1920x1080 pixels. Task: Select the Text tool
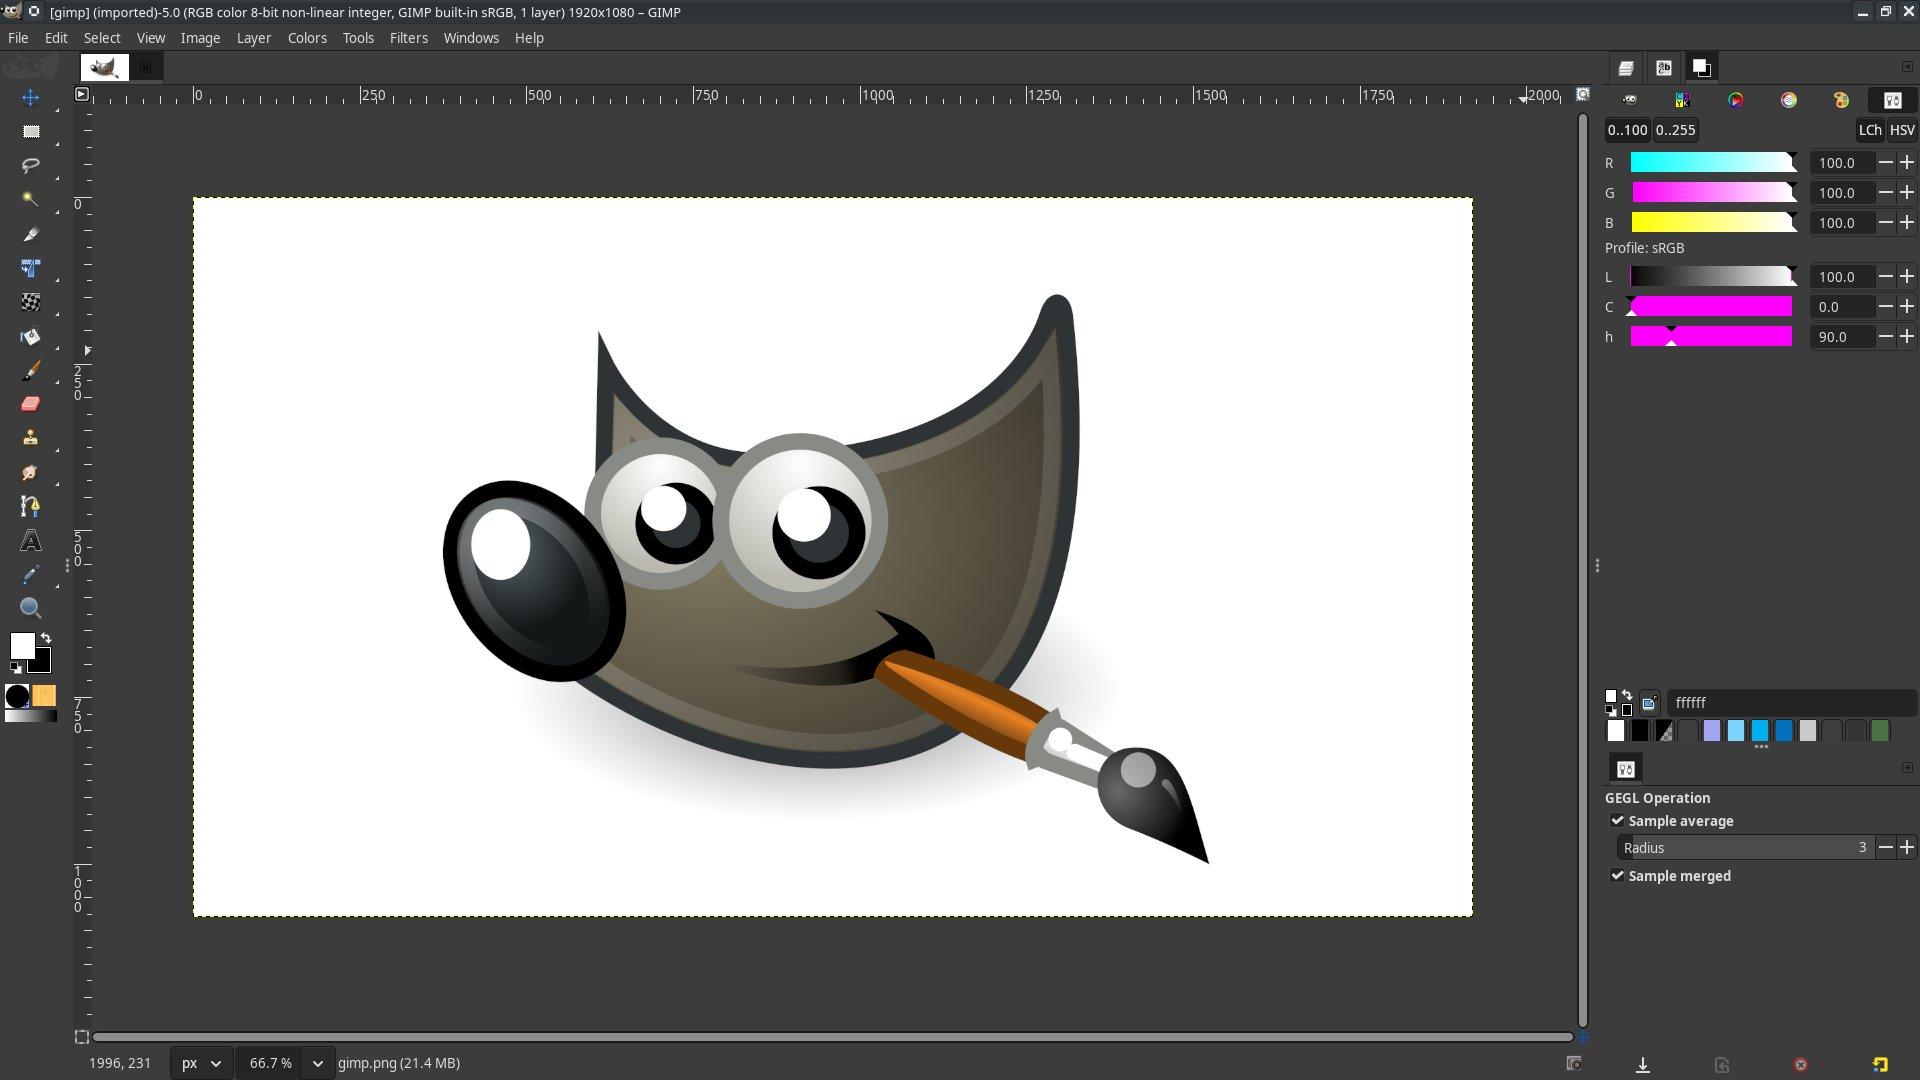pos(30,541)
